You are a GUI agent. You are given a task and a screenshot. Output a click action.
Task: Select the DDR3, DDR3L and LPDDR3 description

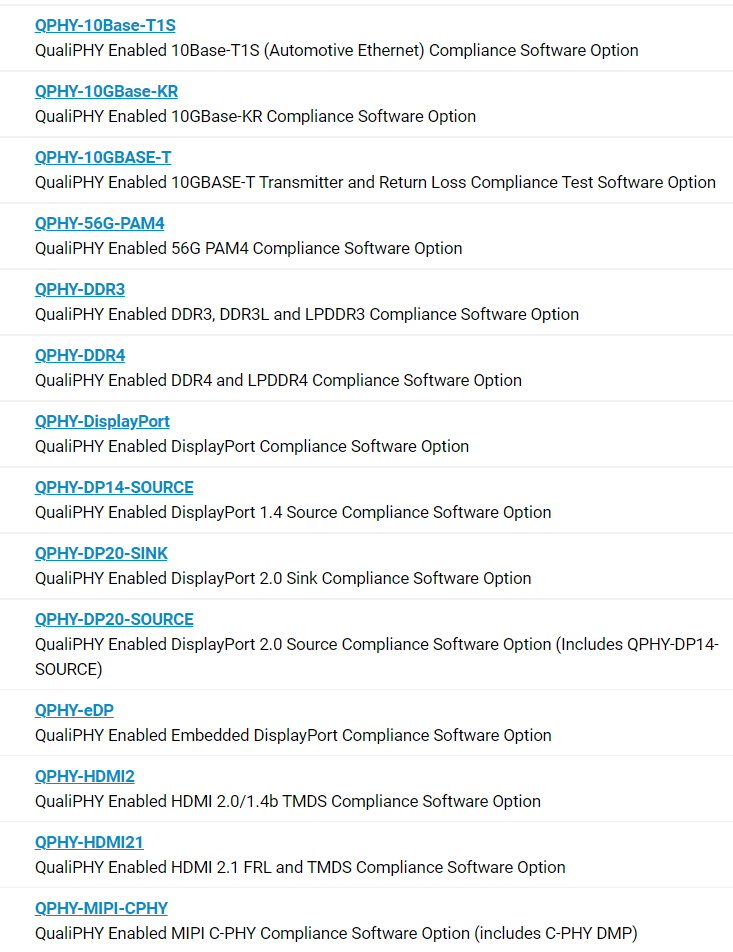[307, 314]
